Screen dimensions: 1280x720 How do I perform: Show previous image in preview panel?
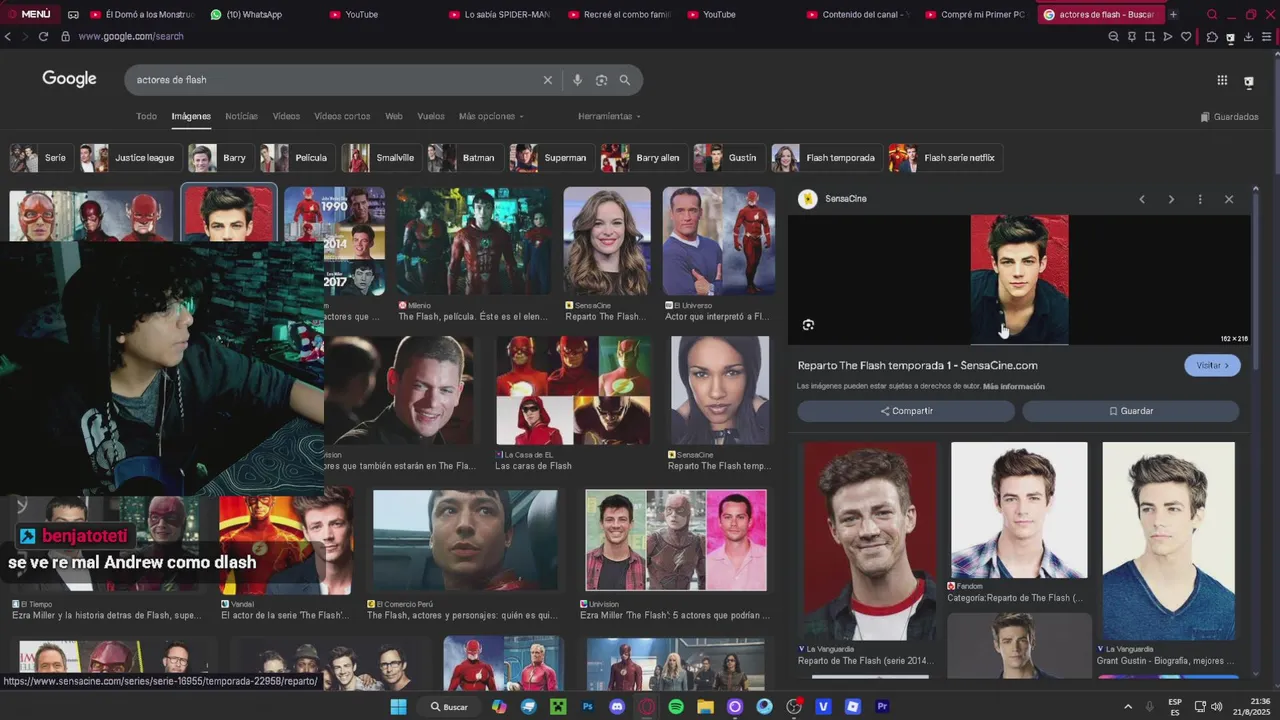coord(1142,199)
